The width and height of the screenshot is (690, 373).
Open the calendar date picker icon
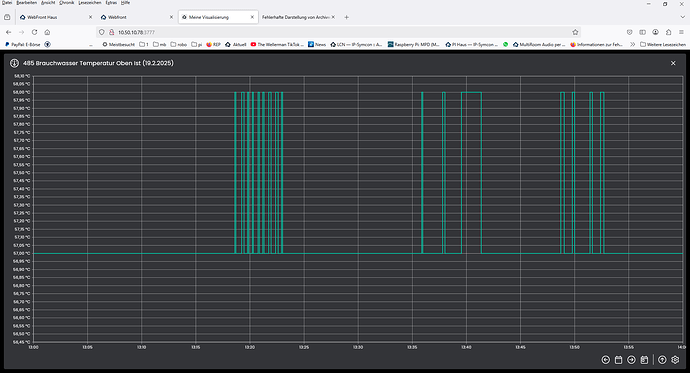pyautogui.click(x=618, y=360)
